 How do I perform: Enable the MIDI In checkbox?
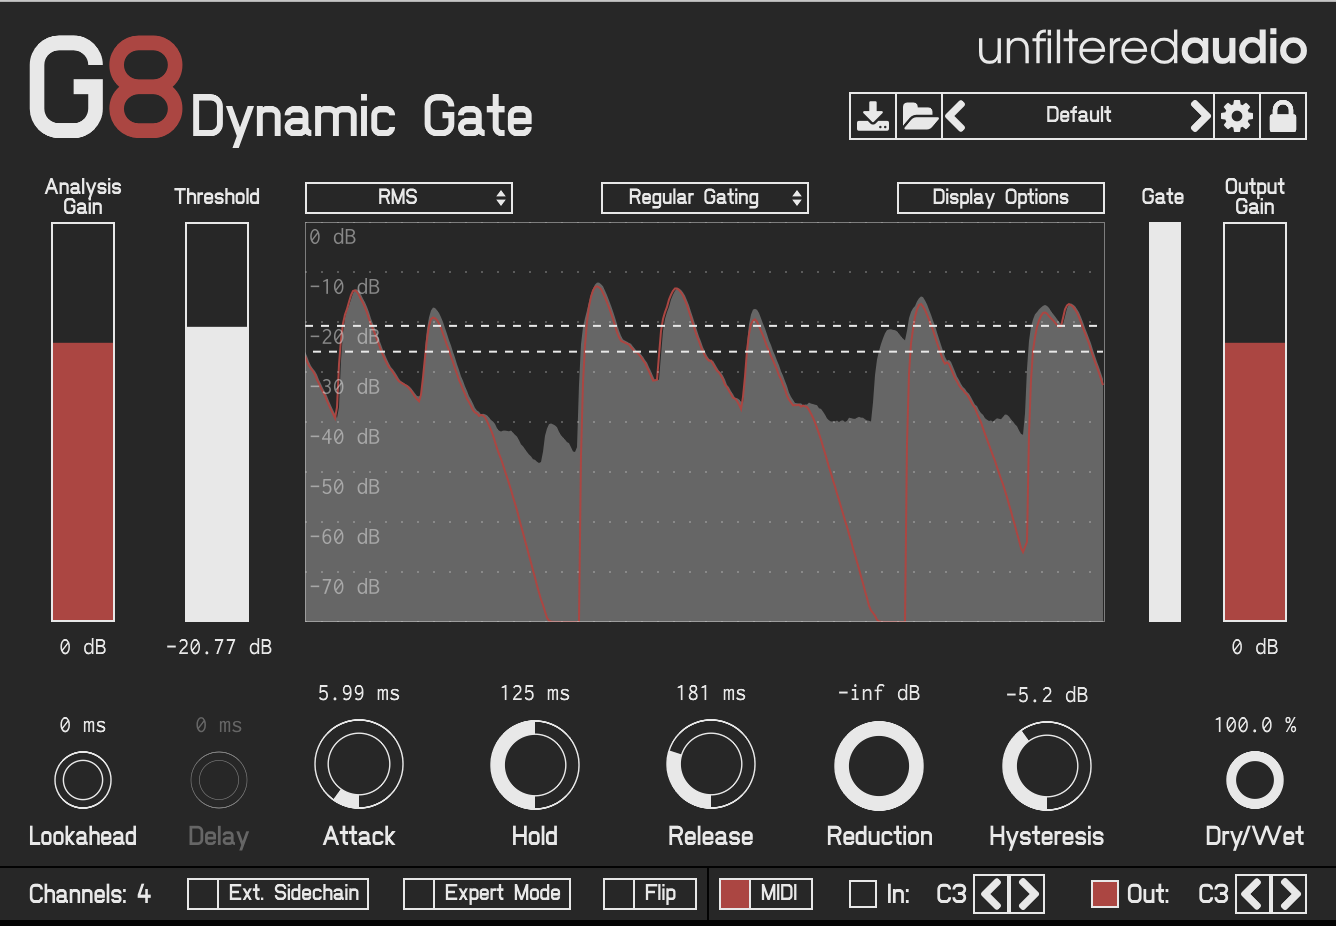[863, 894]
